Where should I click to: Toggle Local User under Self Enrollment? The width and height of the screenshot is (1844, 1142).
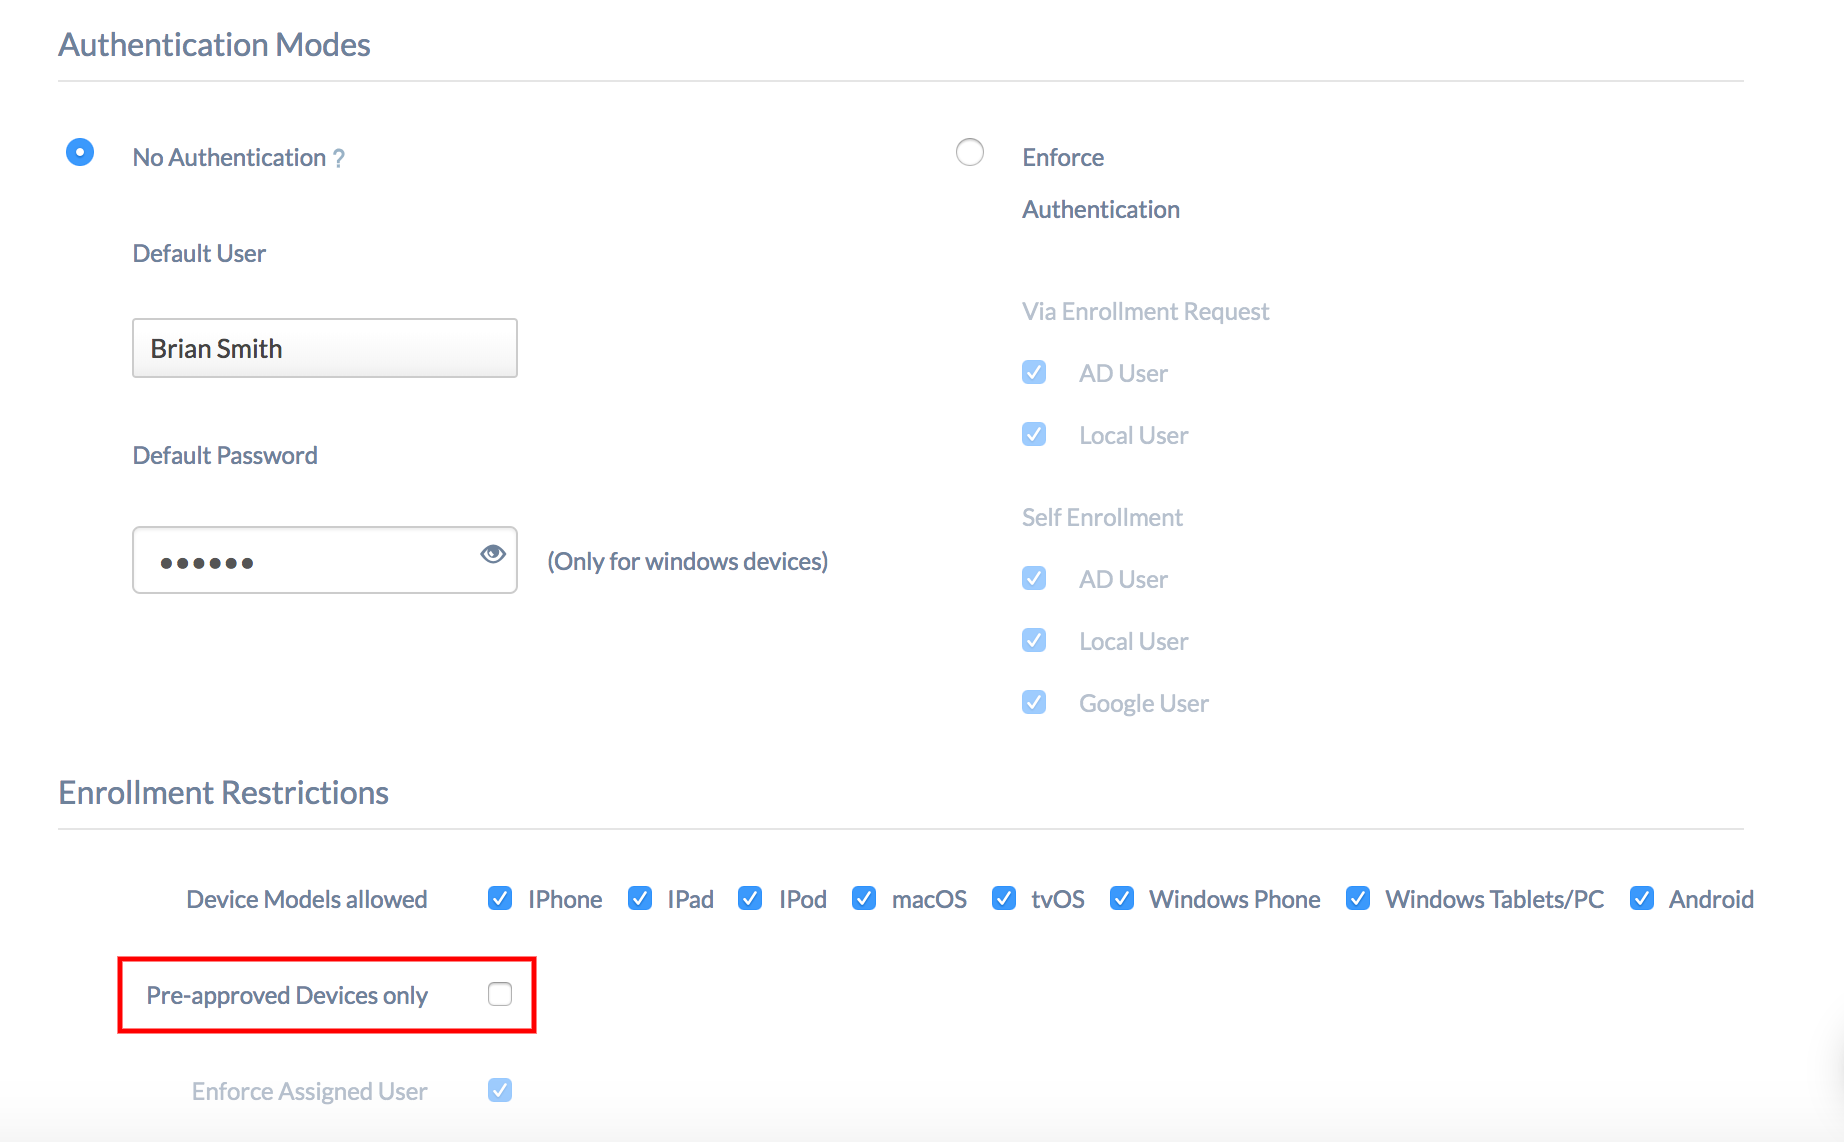point(1034,640)
